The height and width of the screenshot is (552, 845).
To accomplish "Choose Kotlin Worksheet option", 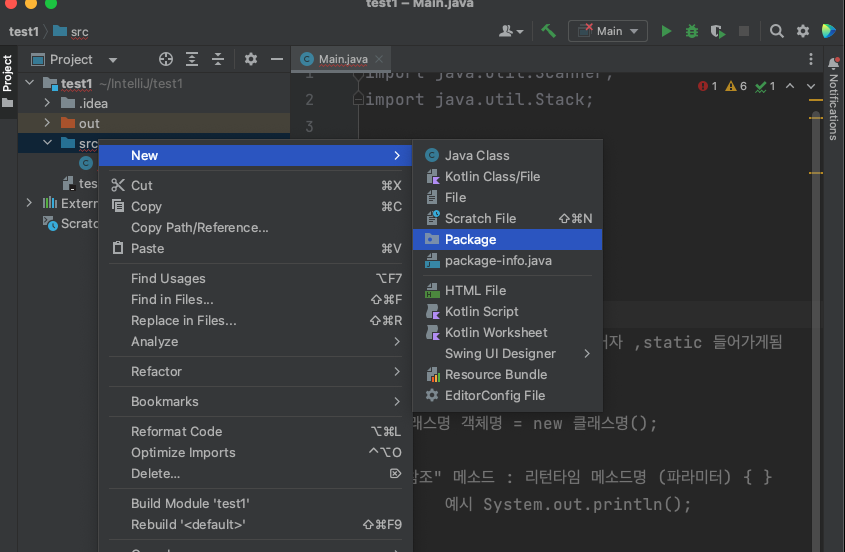I will coord(508,333).
